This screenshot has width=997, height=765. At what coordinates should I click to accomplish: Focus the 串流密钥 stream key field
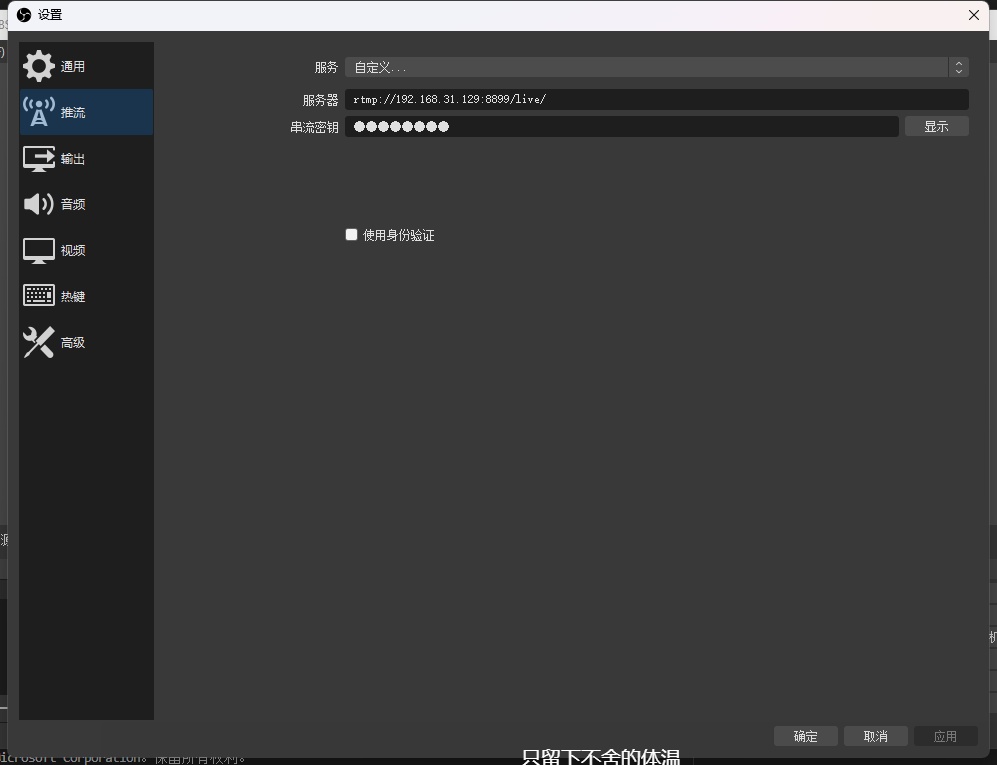[621, 126]
